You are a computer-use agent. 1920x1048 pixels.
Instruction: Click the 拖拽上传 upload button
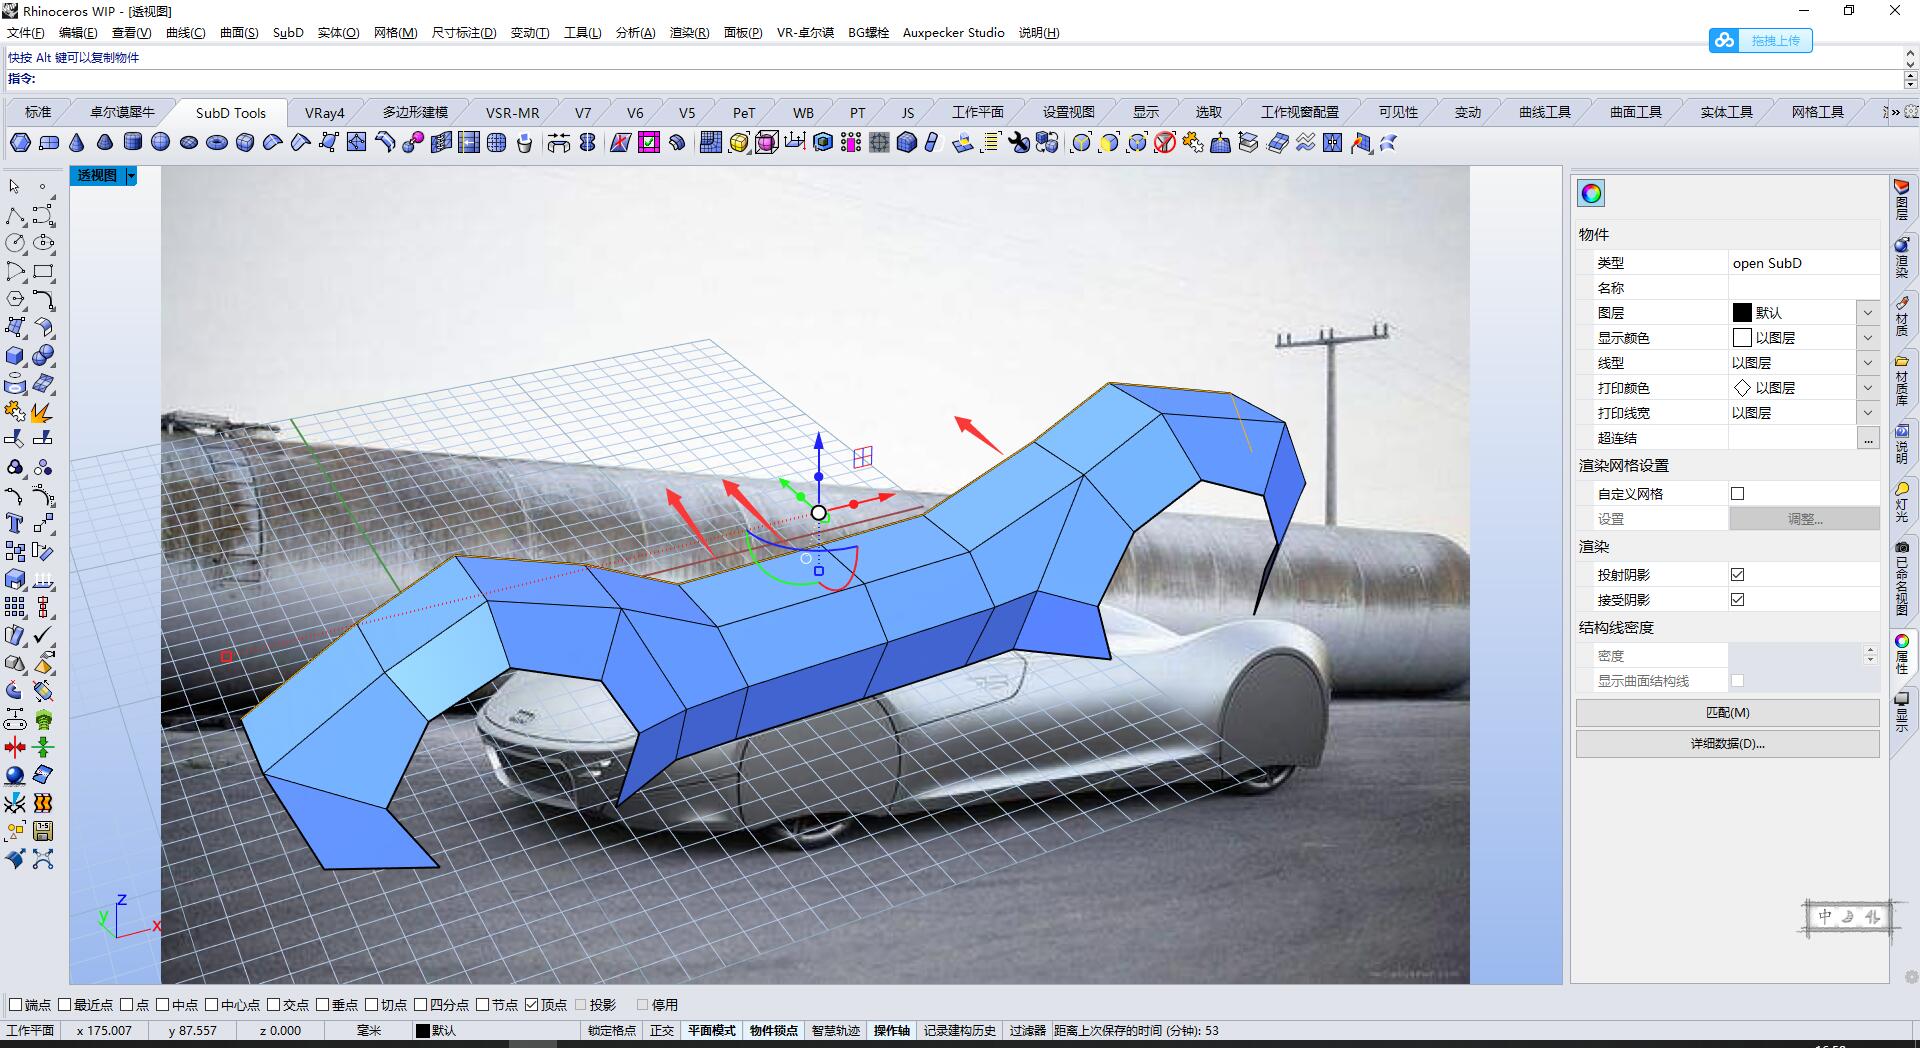coord(1760,41)
